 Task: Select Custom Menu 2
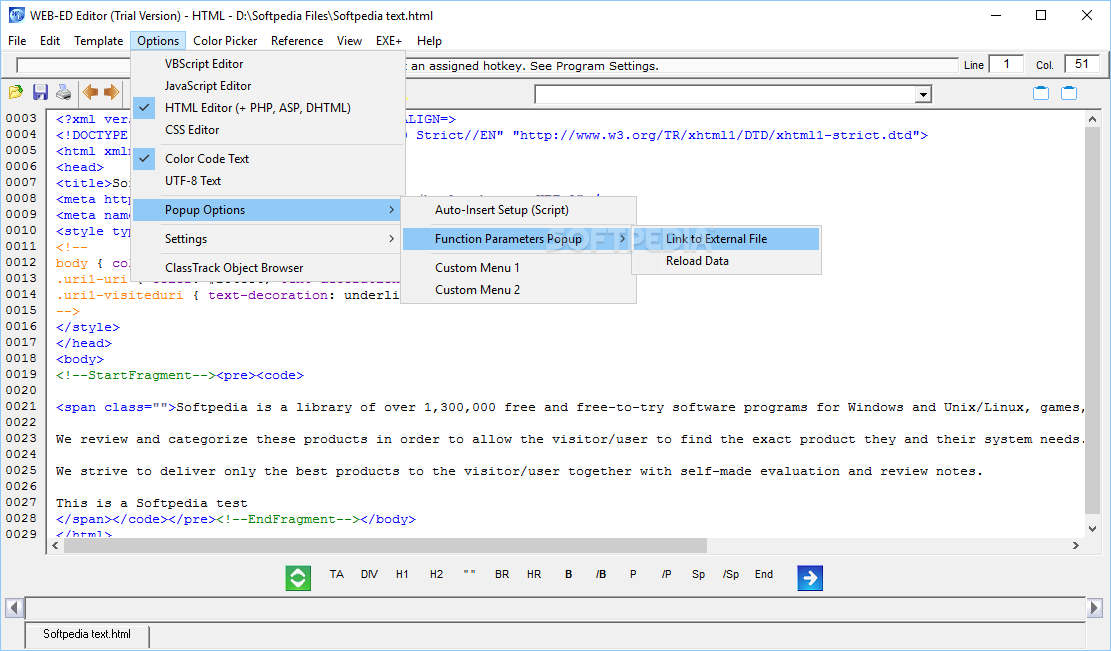tap(518, 290)
